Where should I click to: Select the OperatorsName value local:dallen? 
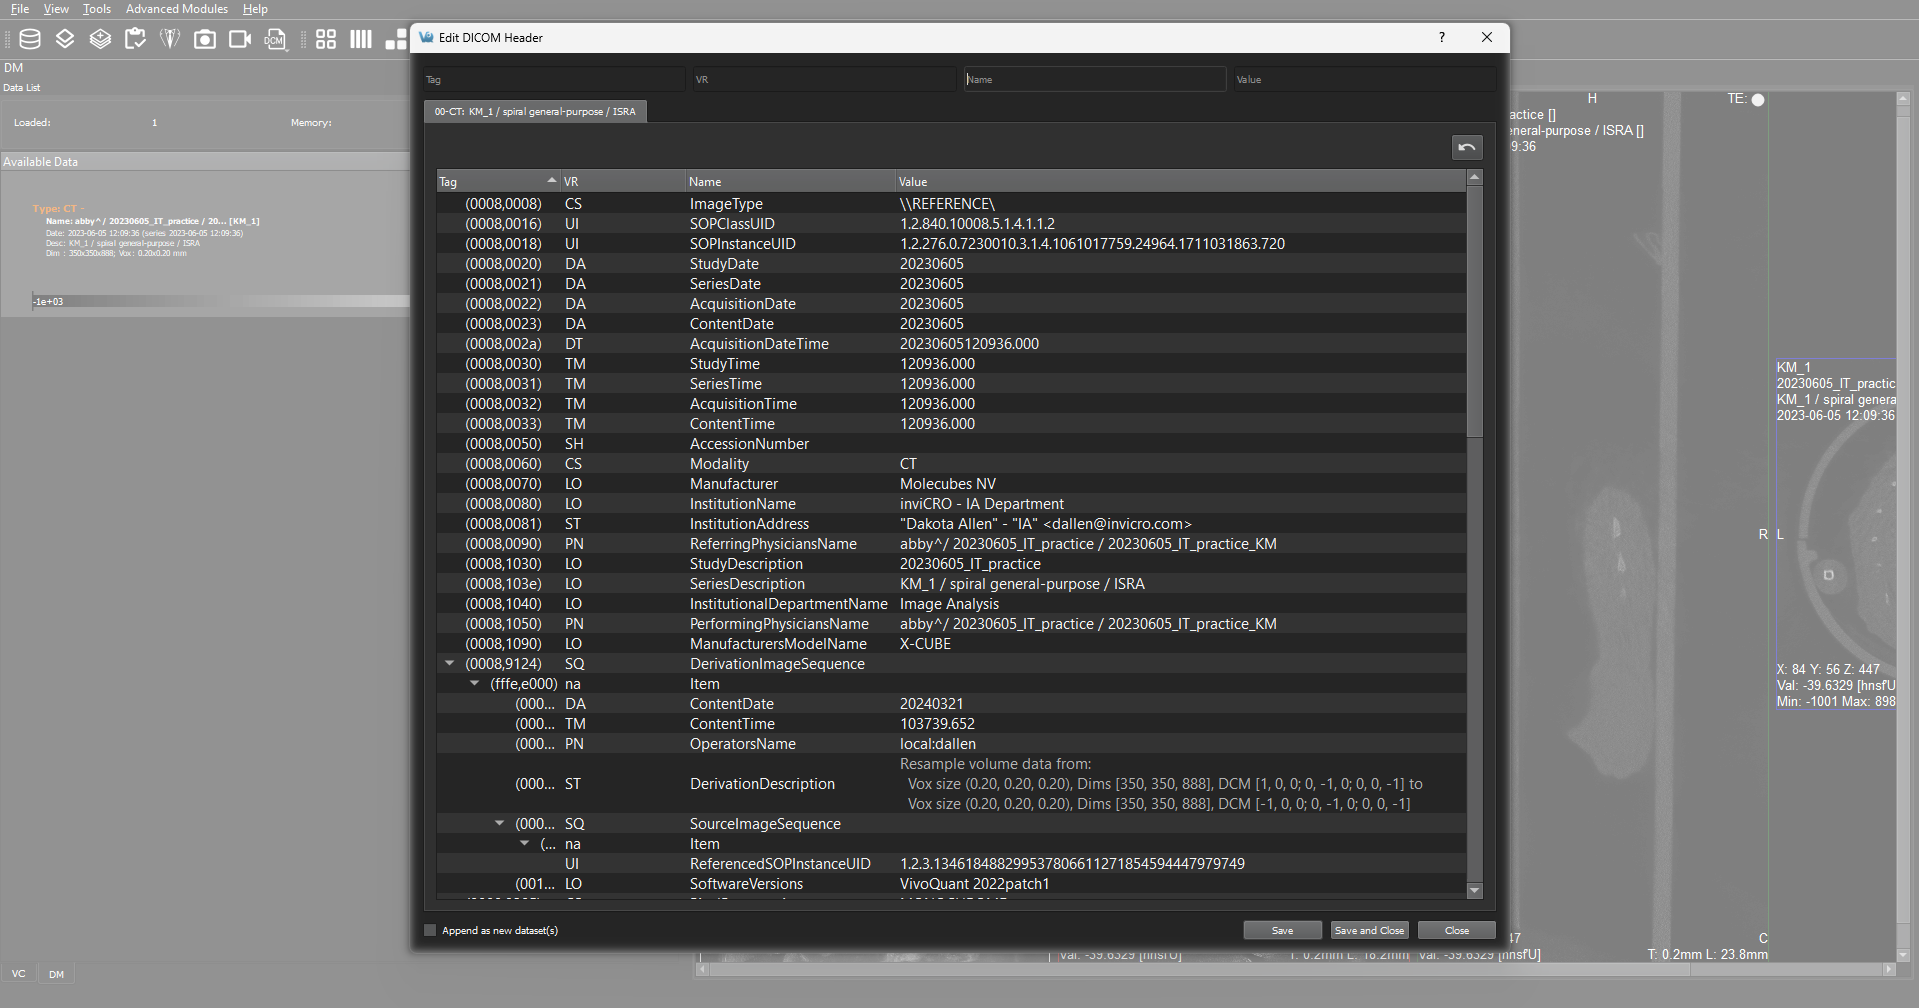coord(938,744)
